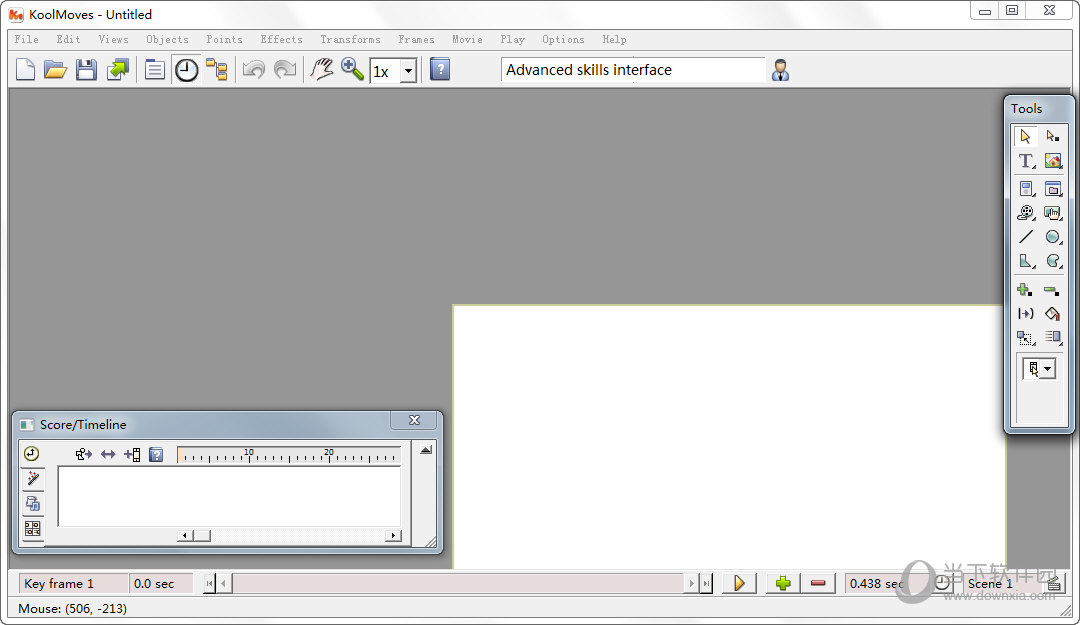Click the export green arrow icon

click(x=118, y=70)
